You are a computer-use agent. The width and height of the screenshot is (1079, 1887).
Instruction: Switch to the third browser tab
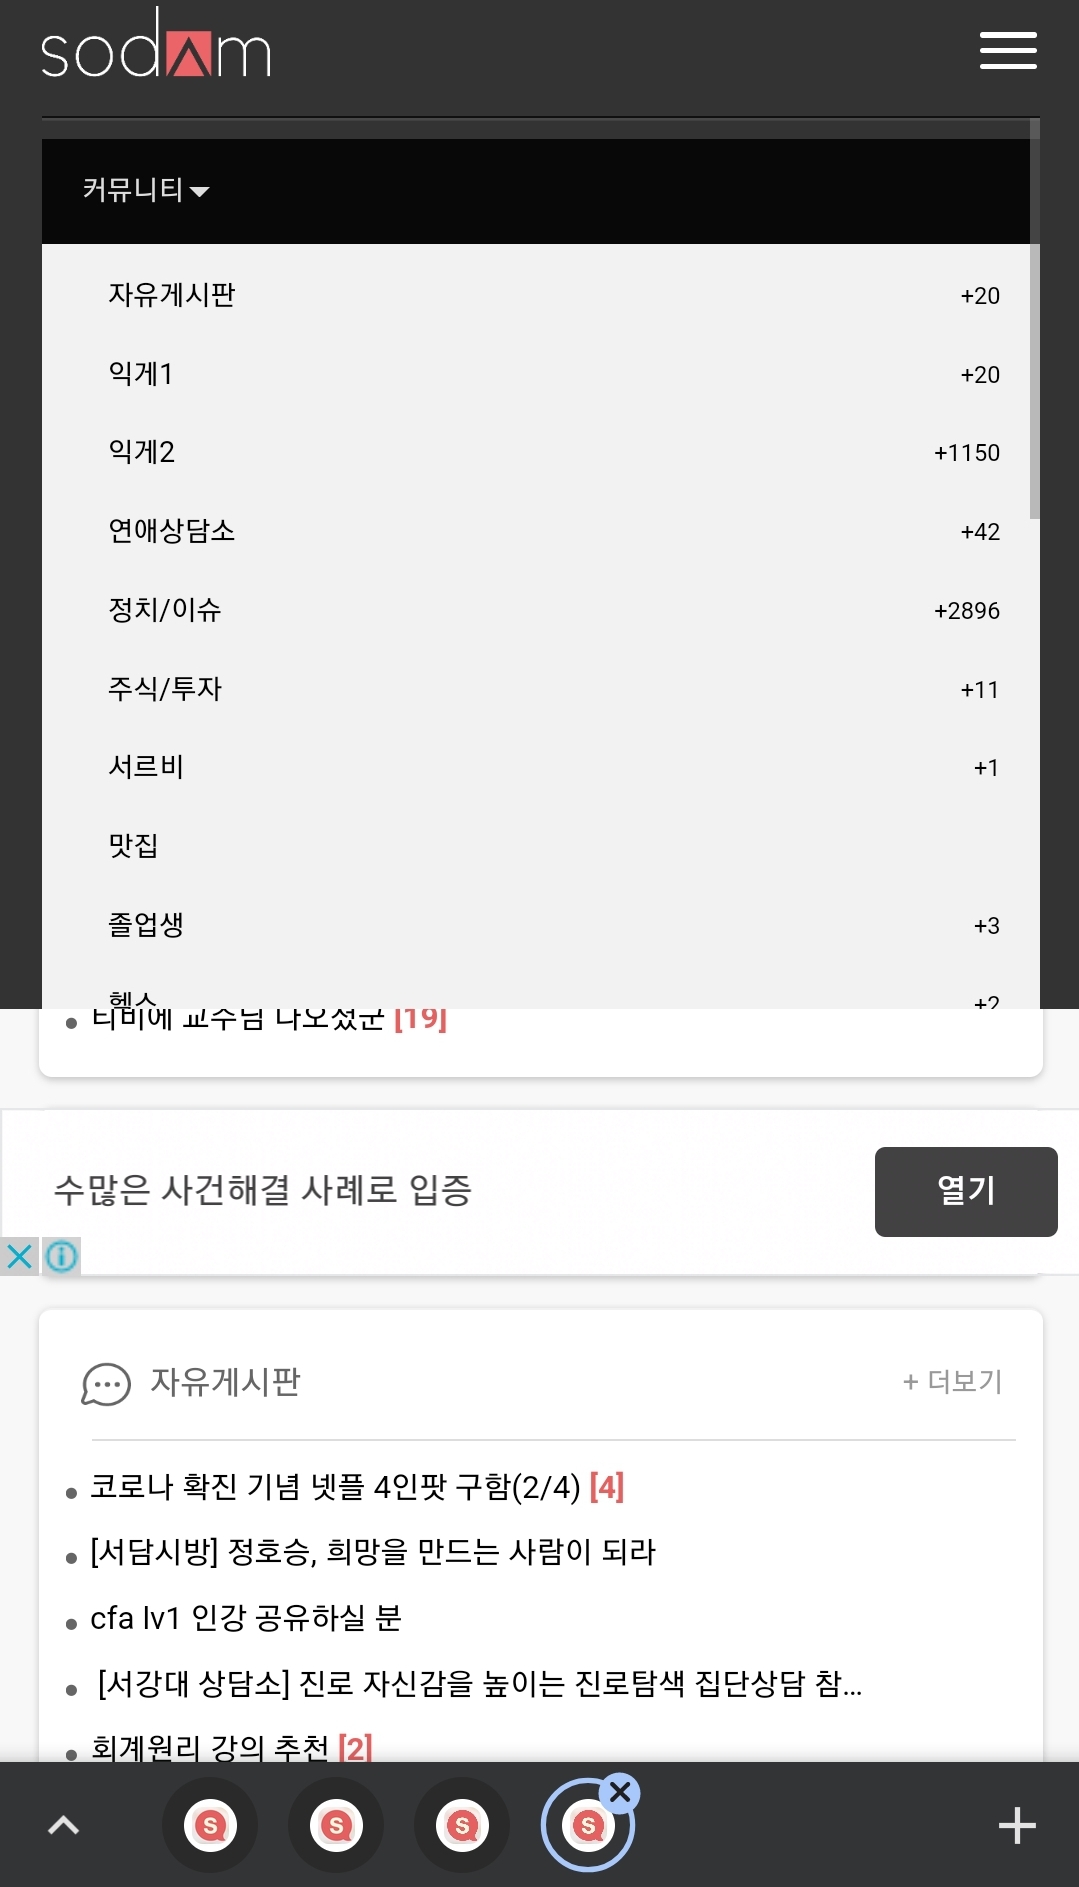462,1826
